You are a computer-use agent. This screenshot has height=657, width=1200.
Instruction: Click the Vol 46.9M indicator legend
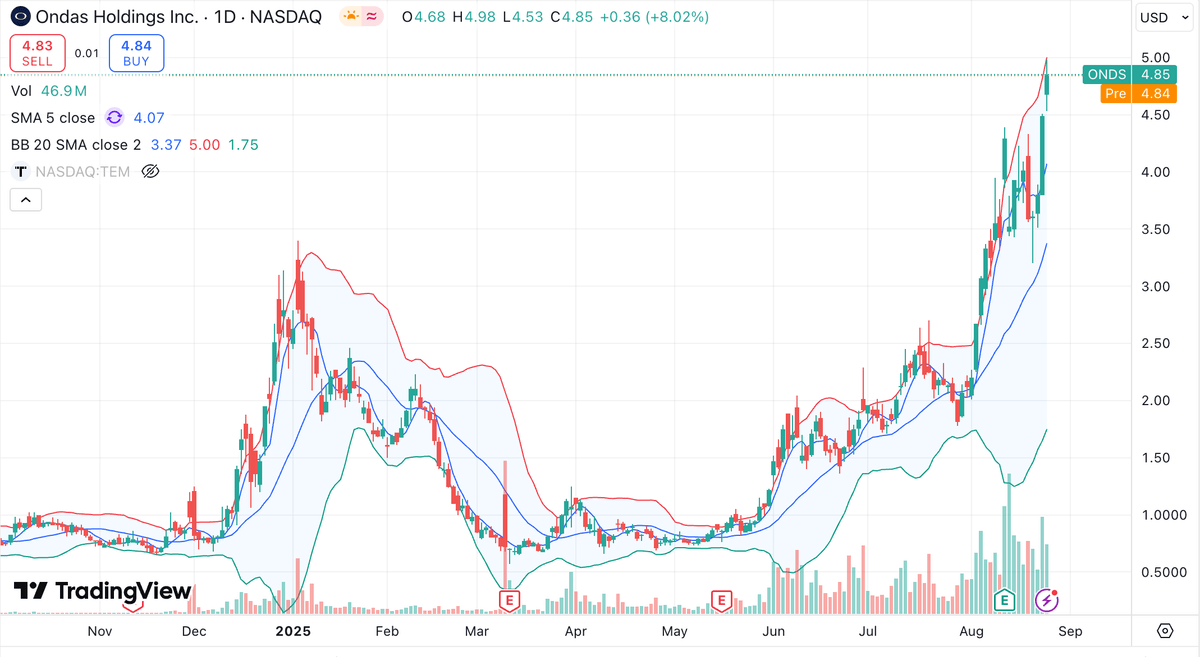point(47,90)
